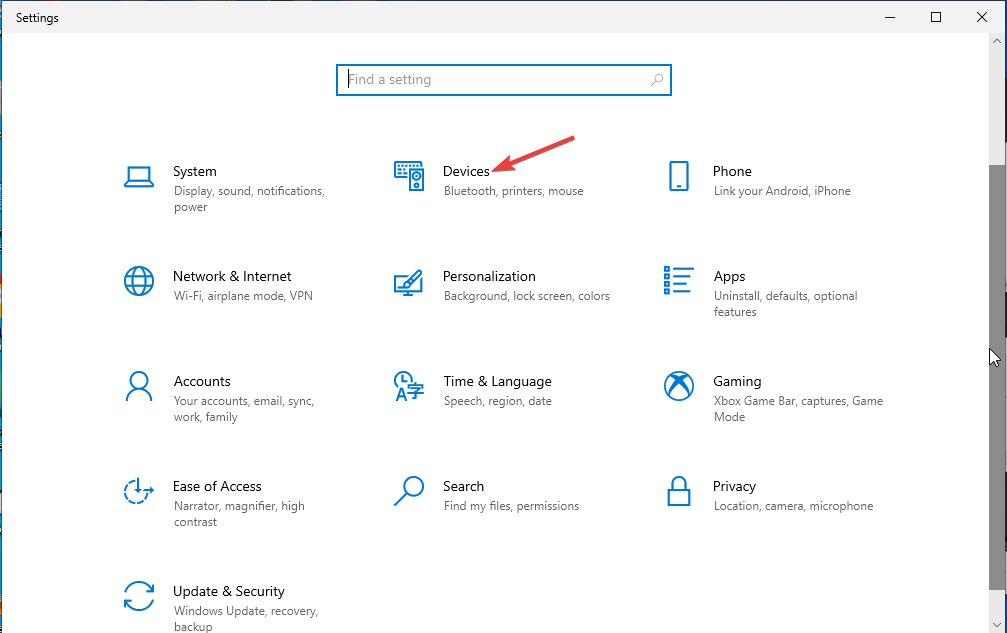Click the vertical scrollbar thumb

click(x=998, y=377)
